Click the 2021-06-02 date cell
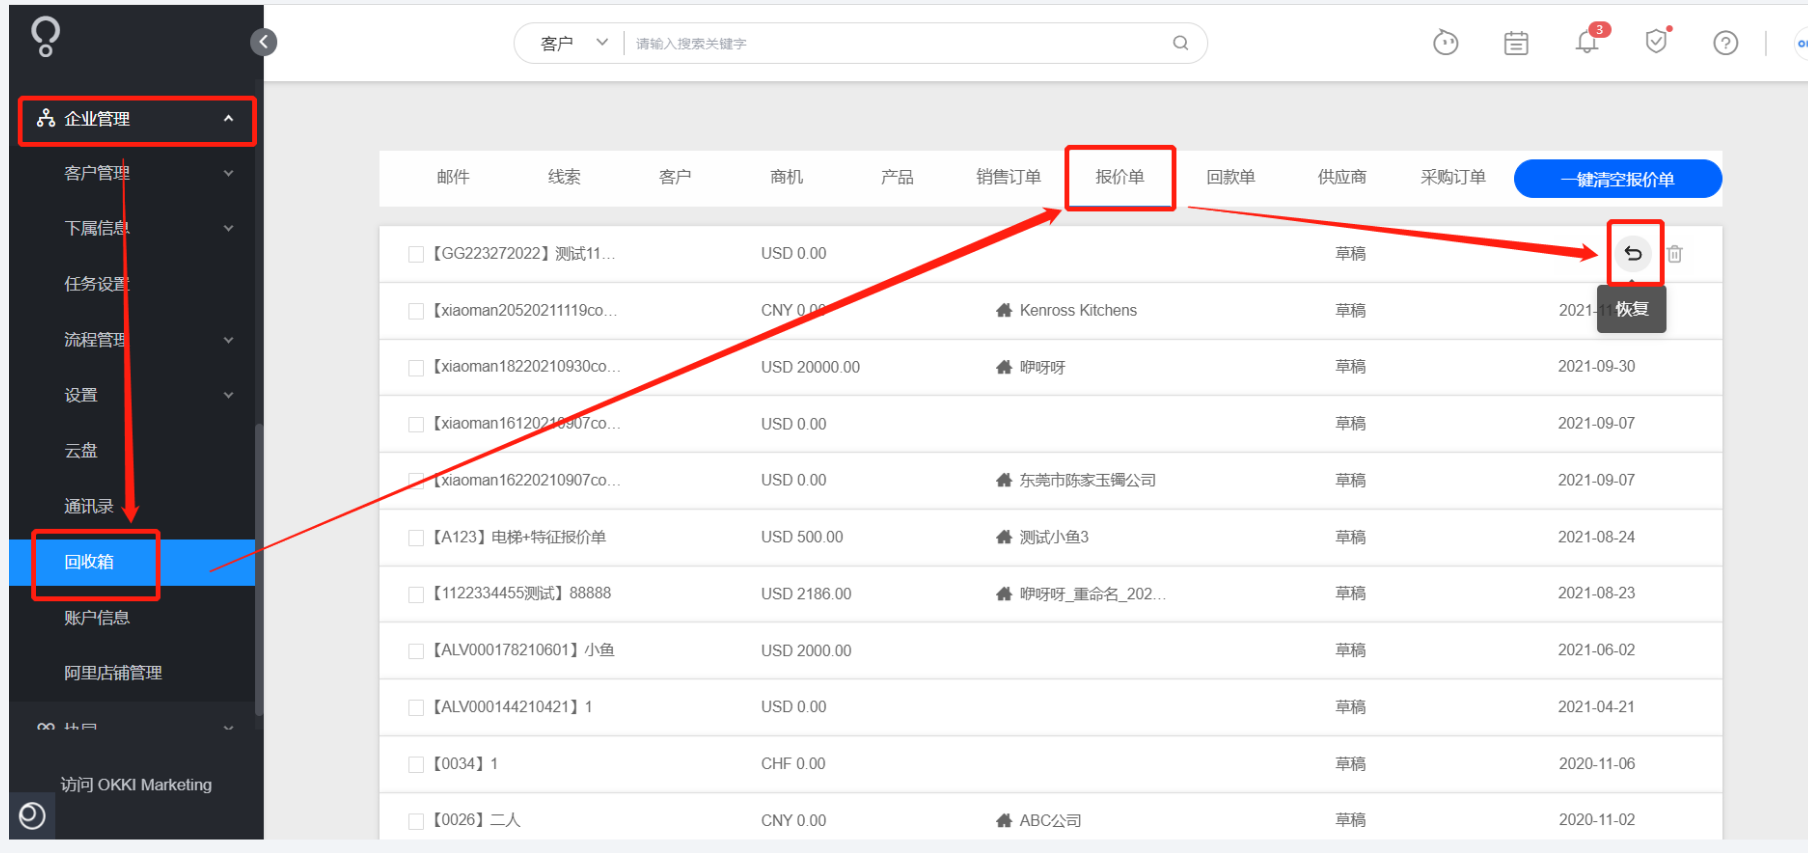The image size is (1808, 853). tap(1596, 650)
